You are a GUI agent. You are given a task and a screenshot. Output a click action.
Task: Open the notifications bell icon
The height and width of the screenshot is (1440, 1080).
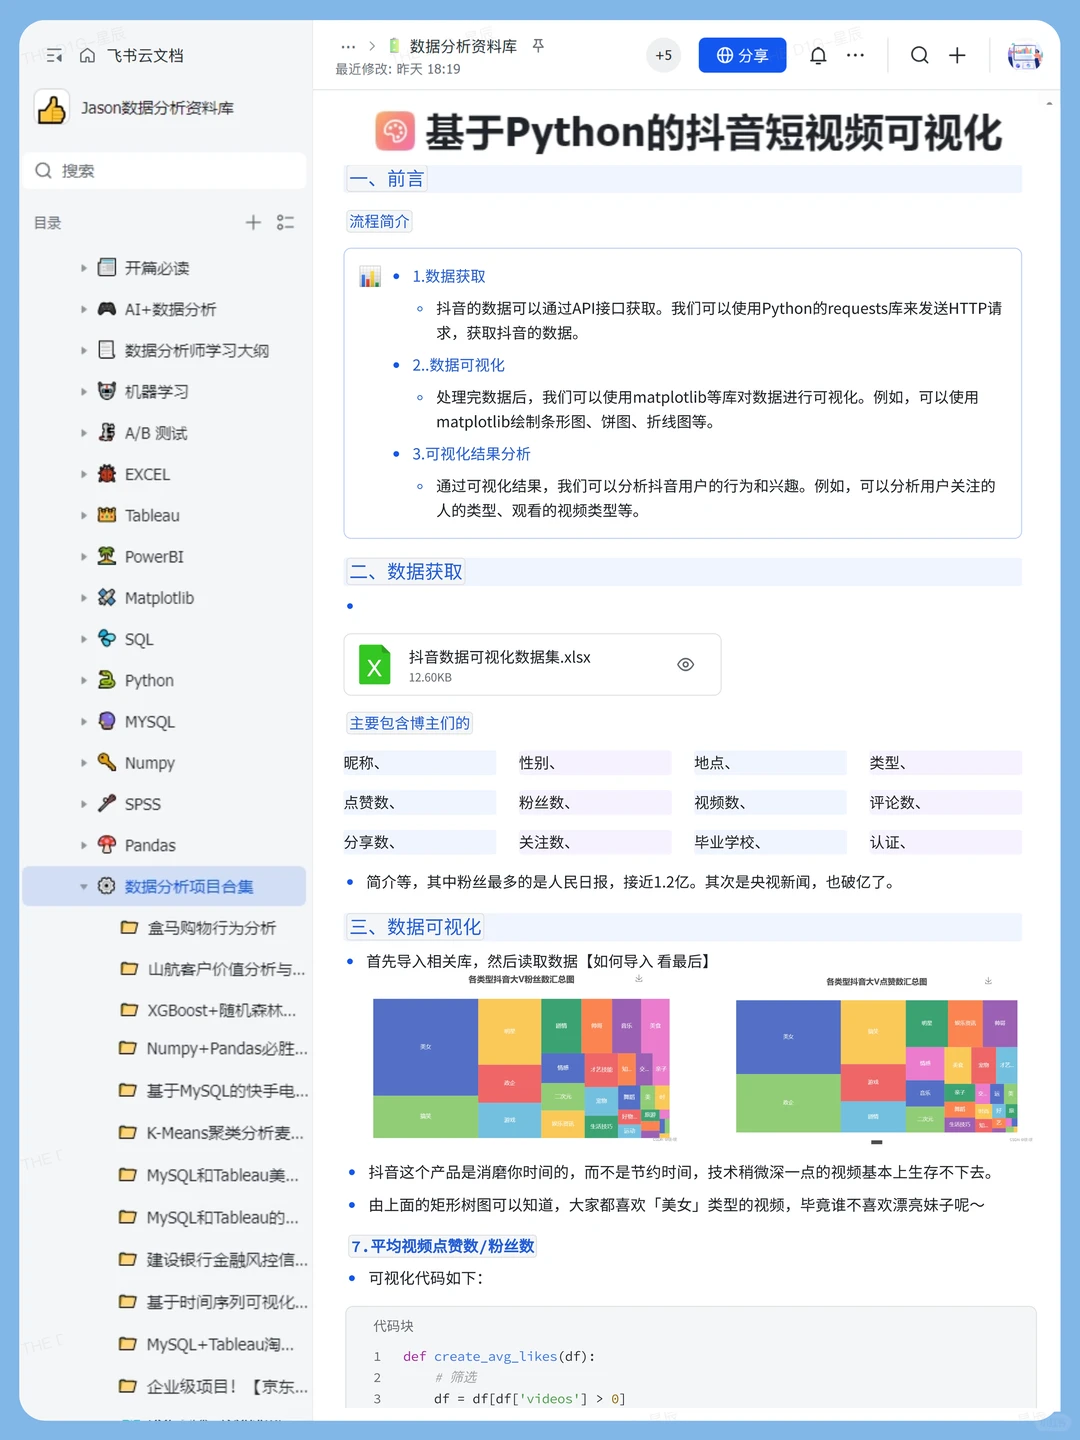click(818, 55)
